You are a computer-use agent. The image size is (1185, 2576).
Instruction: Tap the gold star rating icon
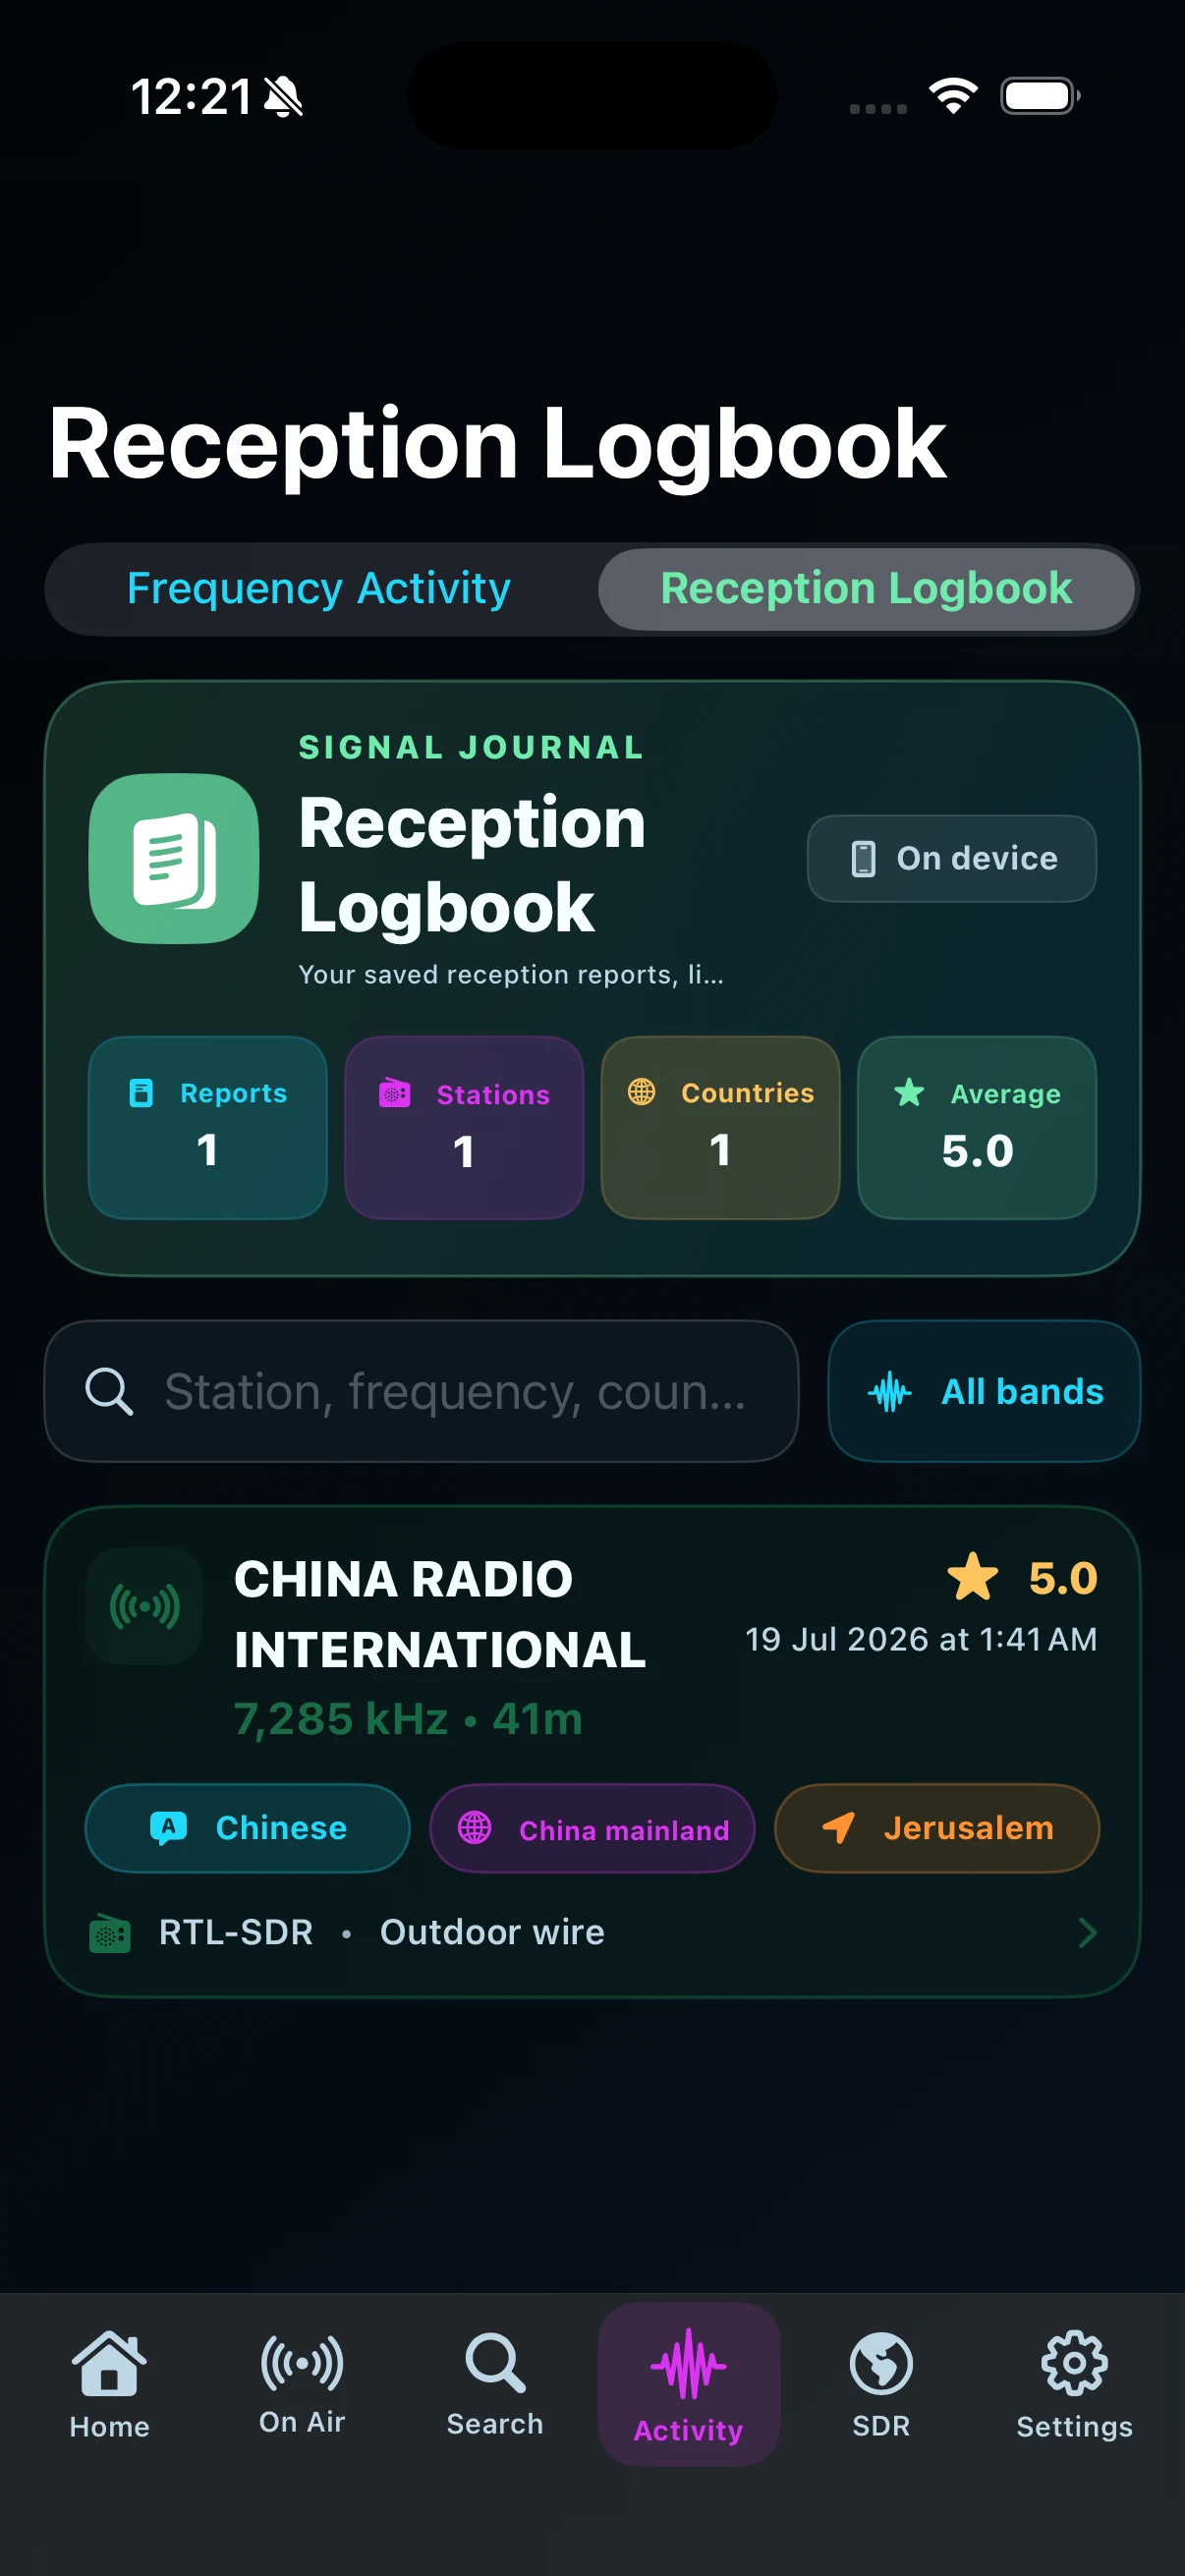pyautogui.click(x=973, y=1577)
